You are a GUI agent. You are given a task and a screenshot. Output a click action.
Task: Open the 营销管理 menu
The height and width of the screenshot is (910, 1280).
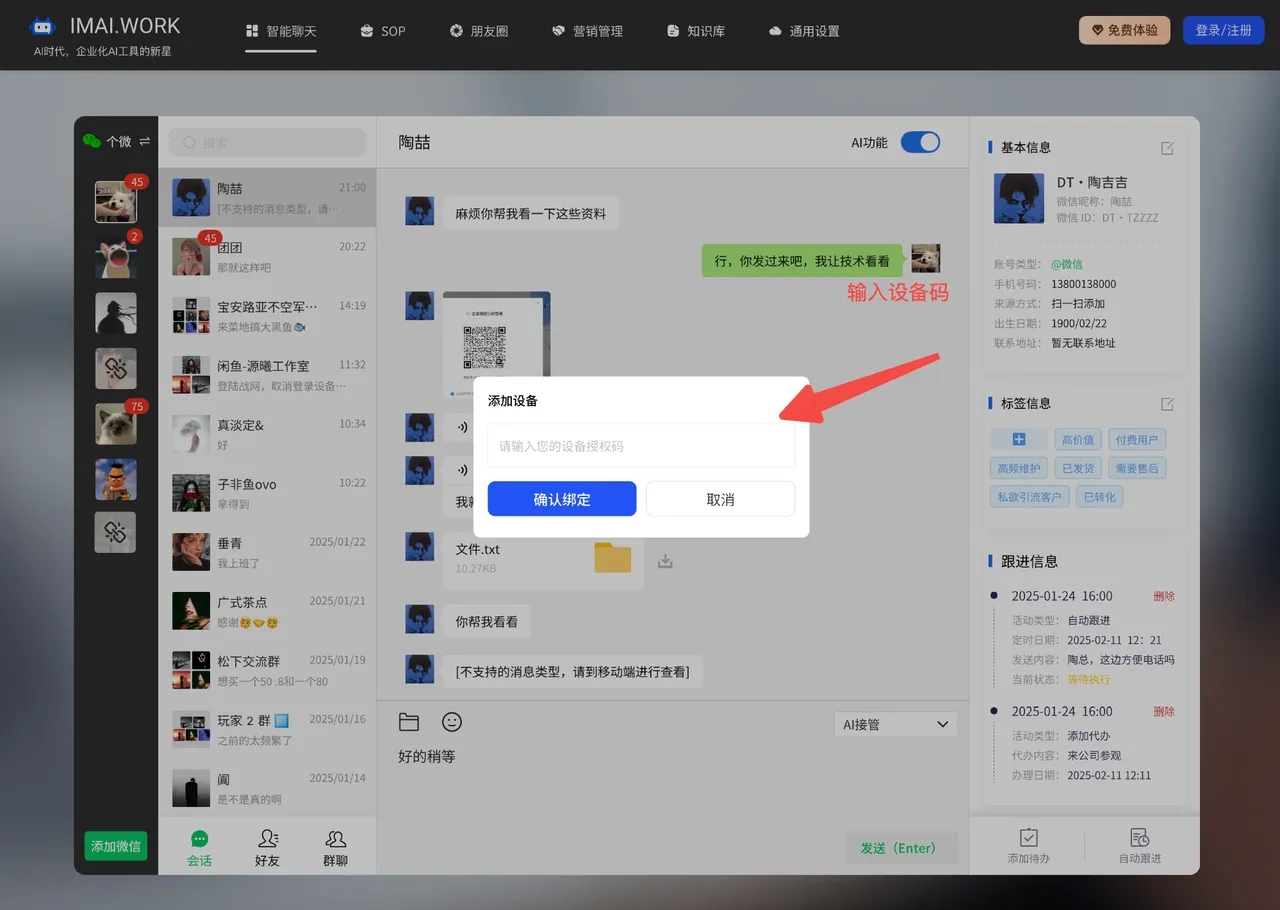587,31
